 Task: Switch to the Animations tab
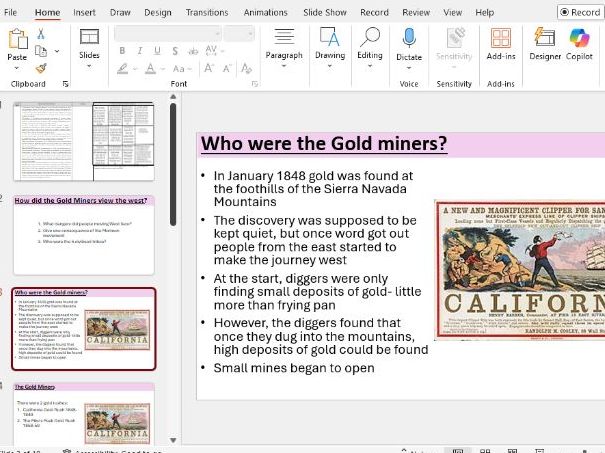tap(265, 12)
